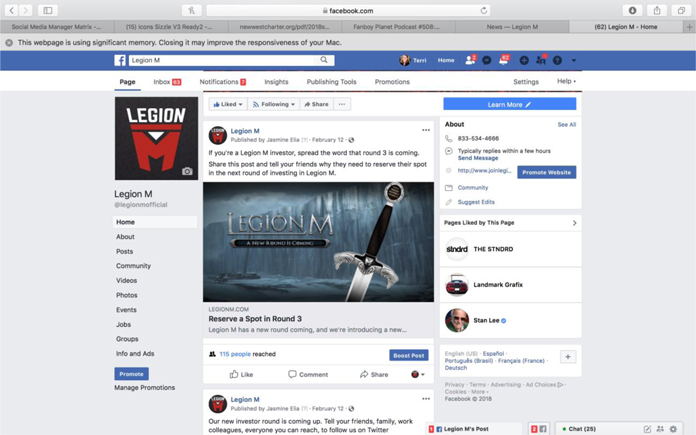Click the Boost Post button
Screen dimensions: 696x435
408,355
